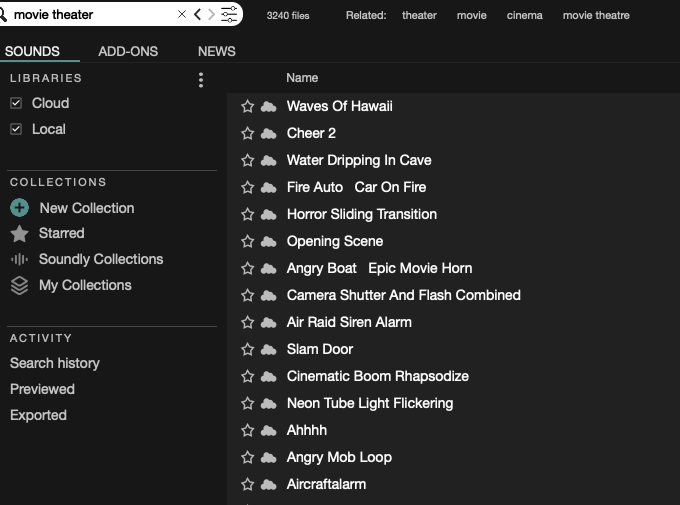Star the Ahhhh sound

click(248, 430)
